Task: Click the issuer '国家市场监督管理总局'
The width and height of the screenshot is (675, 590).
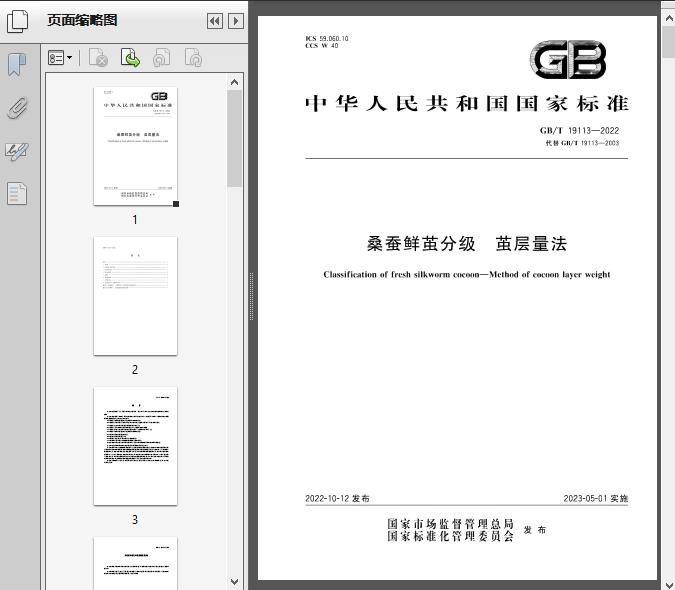Action: tap(450, 524)
